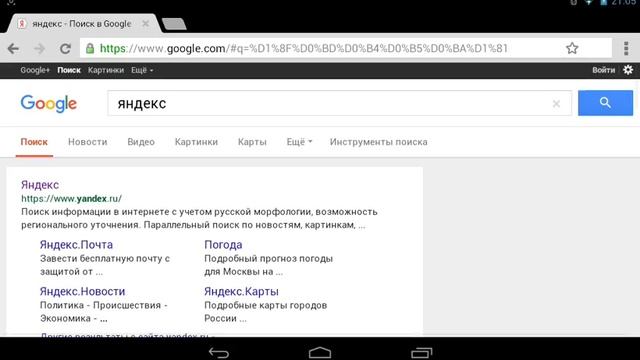Tap the Android home navigation button
Image resolution: width=640 pixels, height=360 pixels.
(320, 352)
